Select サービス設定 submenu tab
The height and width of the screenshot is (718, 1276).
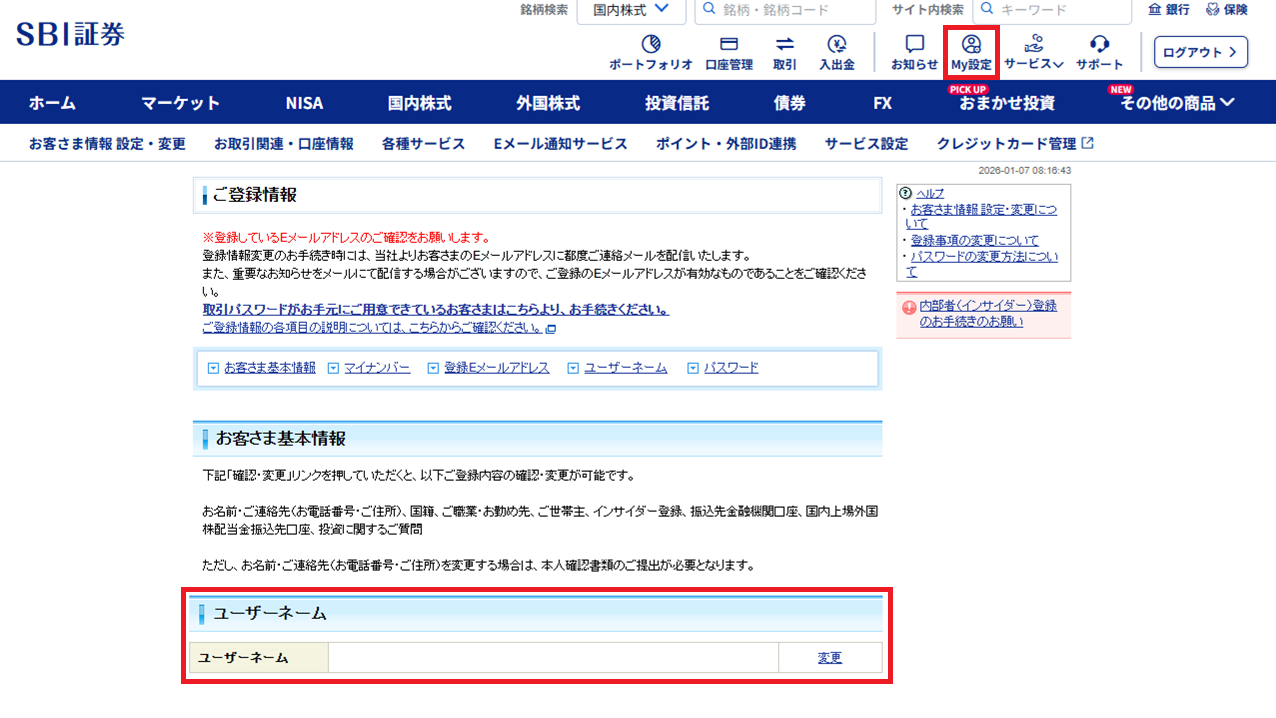(x=867, y=144)
